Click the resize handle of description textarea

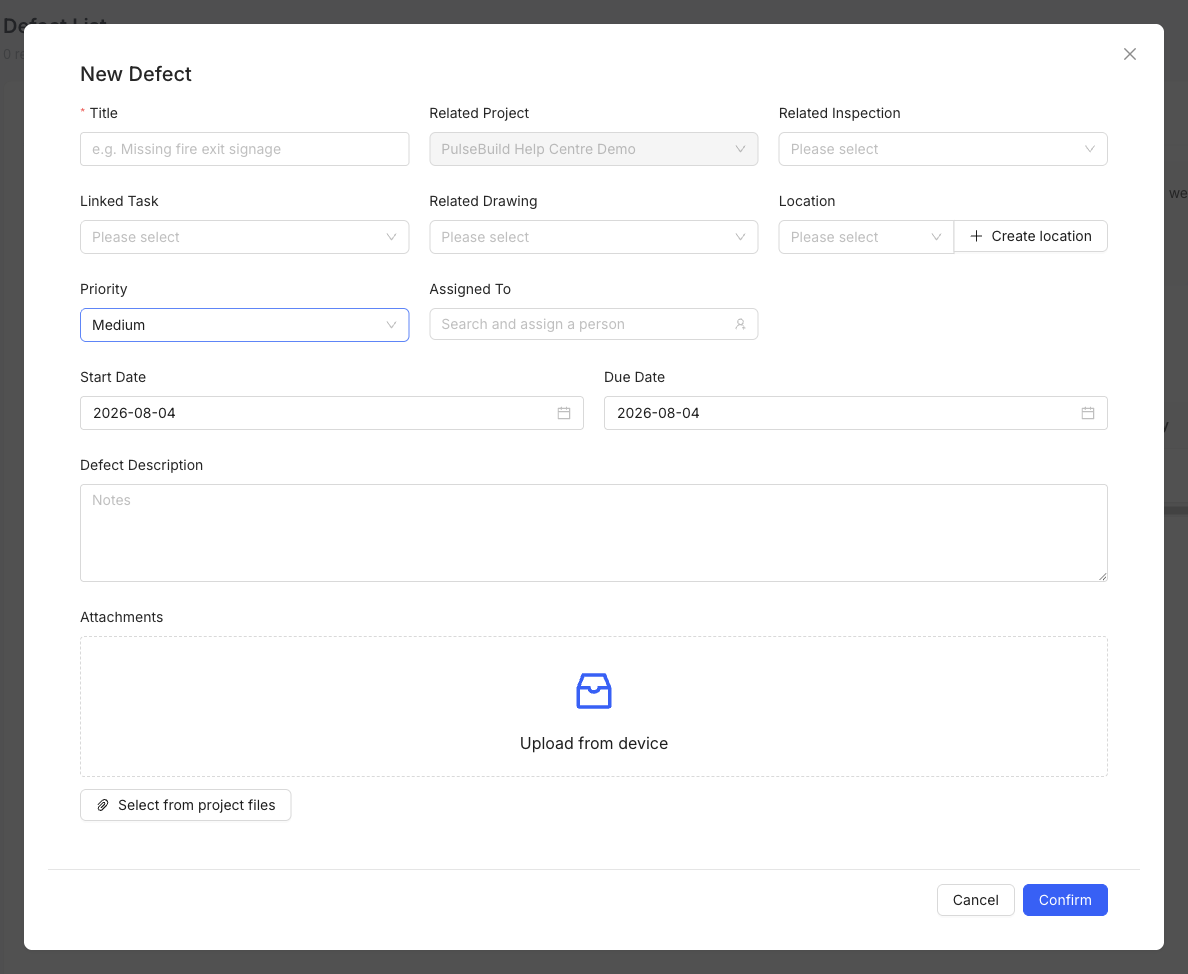click(x=1102, y=576)
